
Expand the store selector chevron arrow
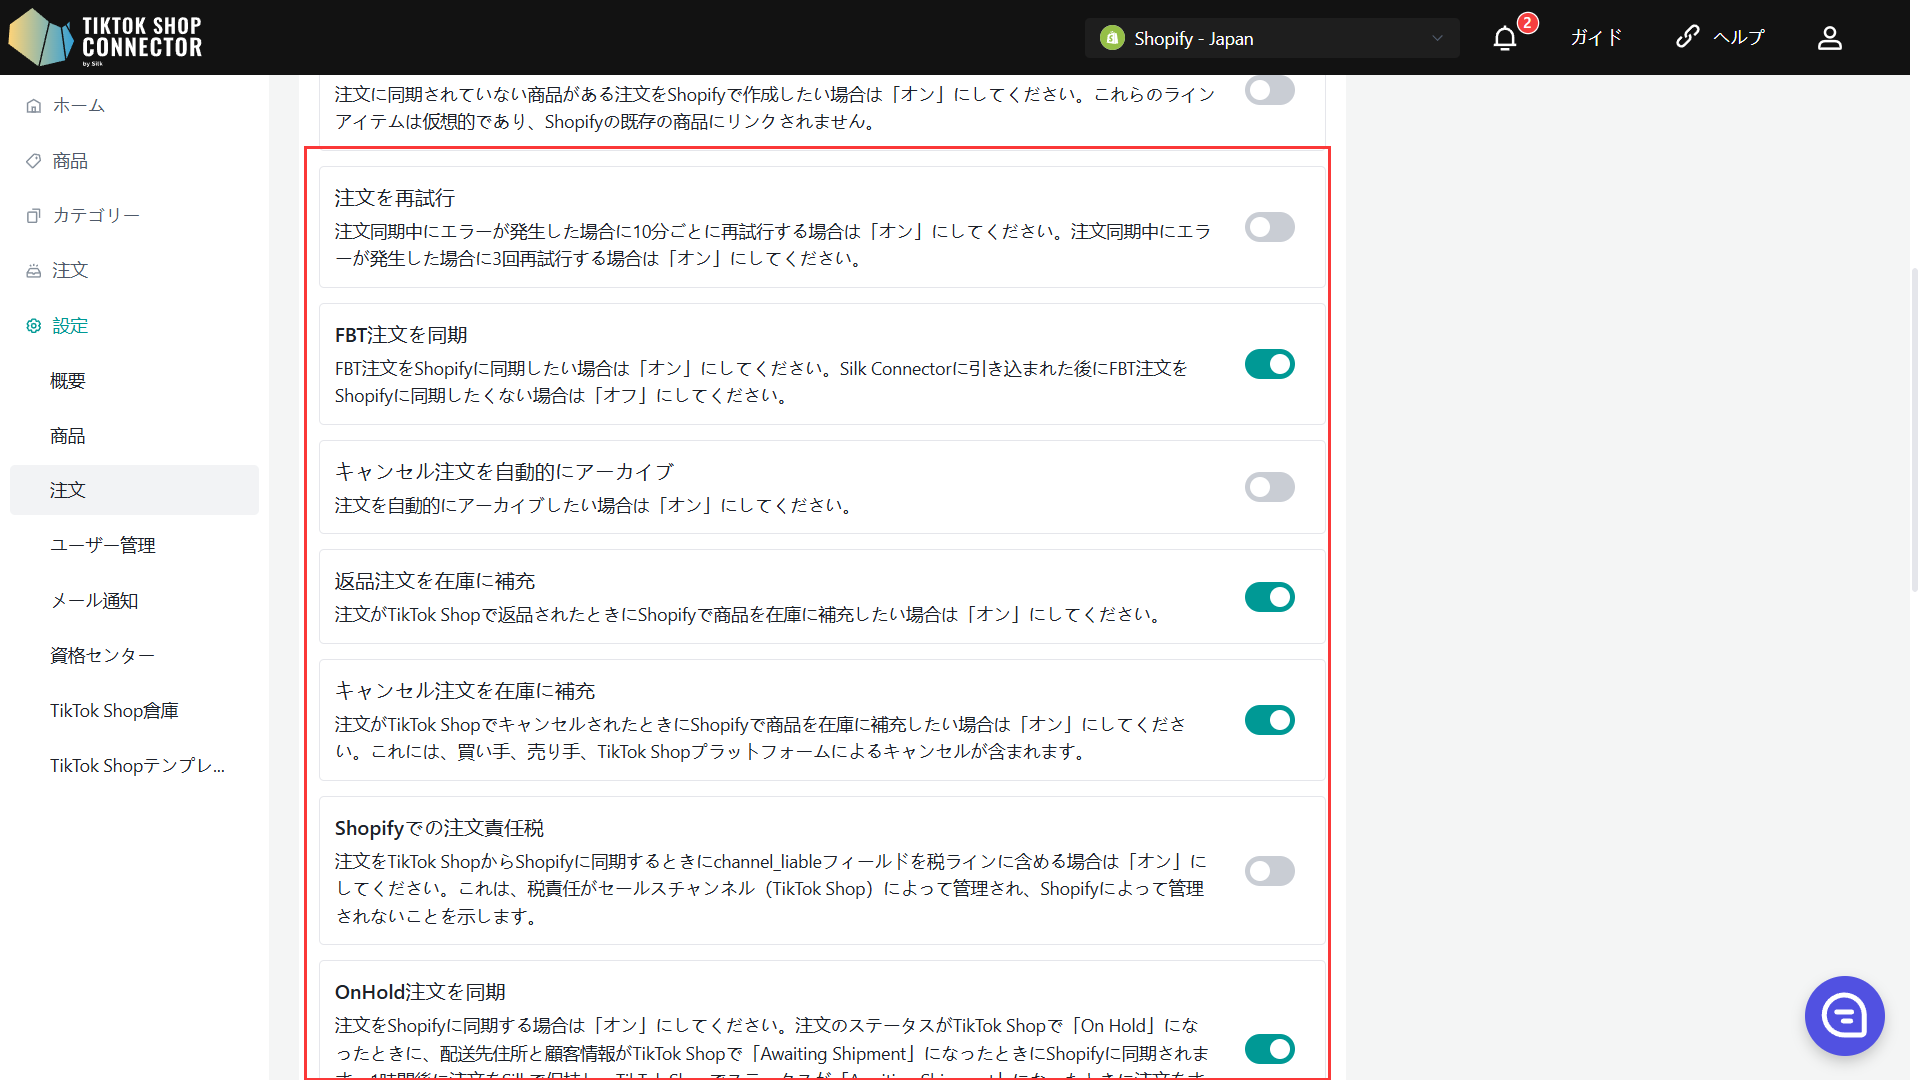click(1437, 38)
